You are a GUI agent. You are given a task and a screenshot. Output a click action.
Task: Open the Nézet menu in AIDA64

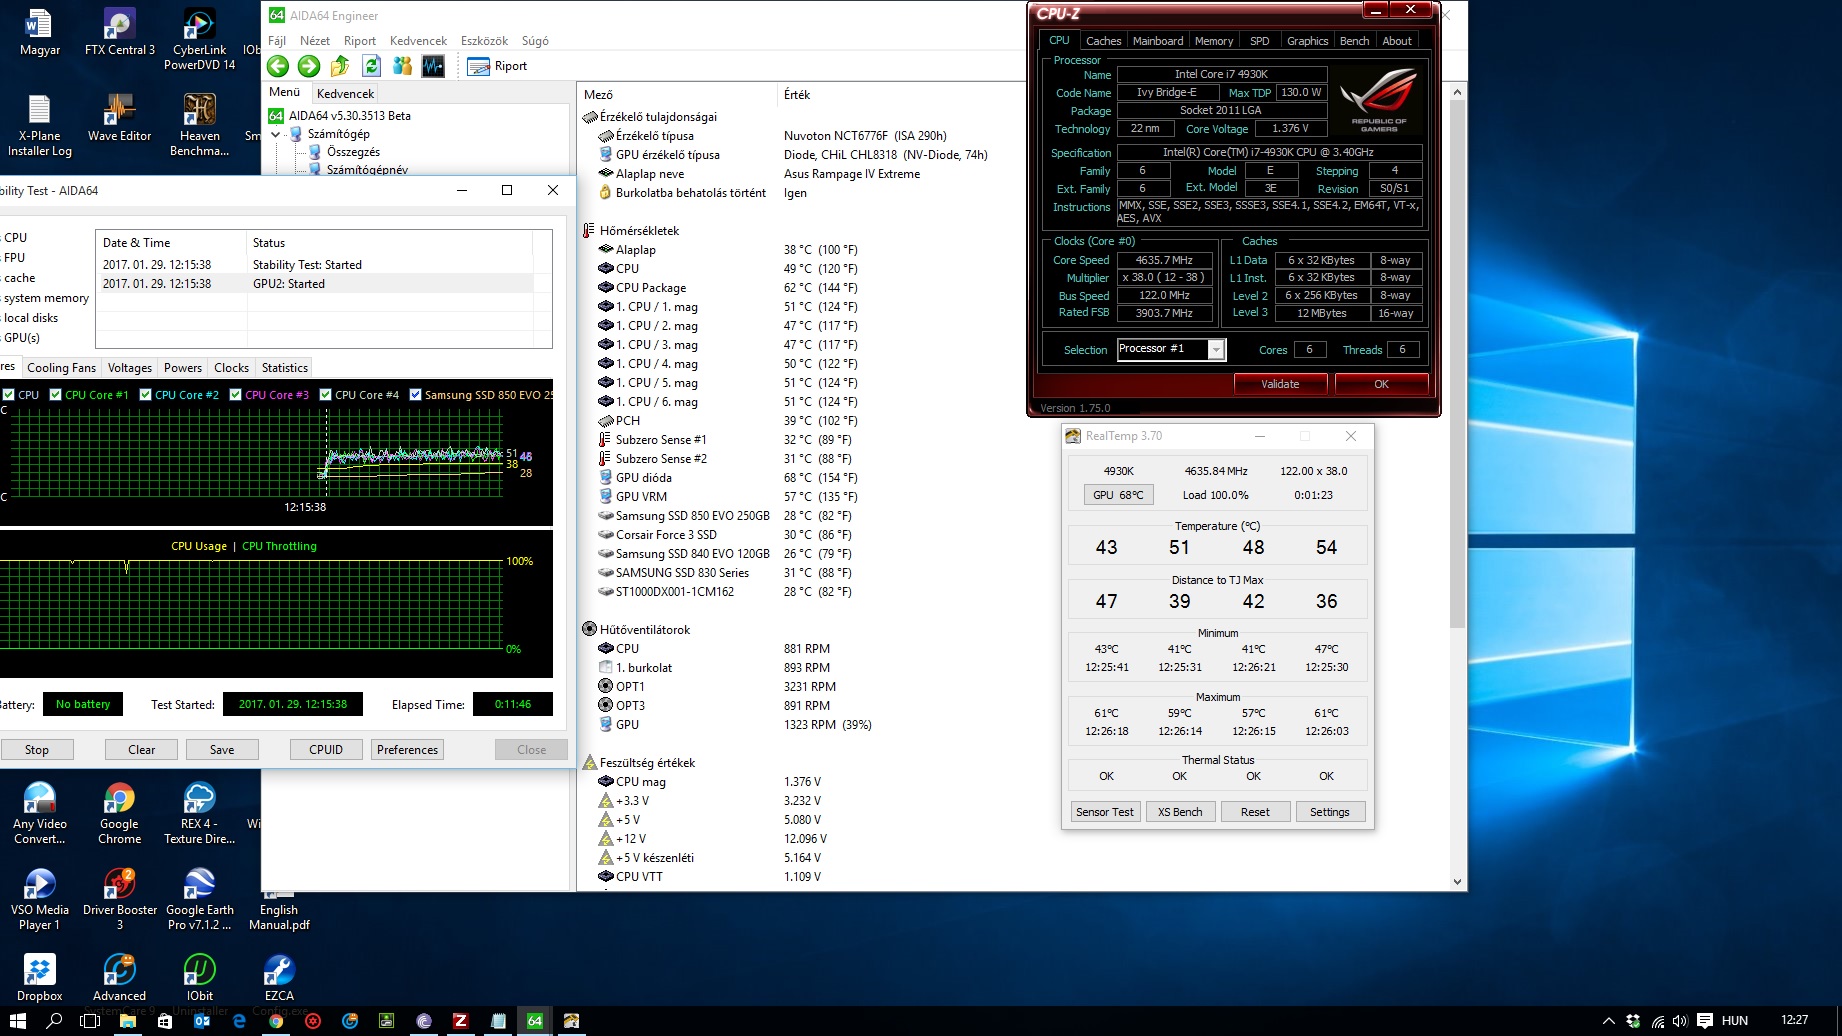click(315, 41)
